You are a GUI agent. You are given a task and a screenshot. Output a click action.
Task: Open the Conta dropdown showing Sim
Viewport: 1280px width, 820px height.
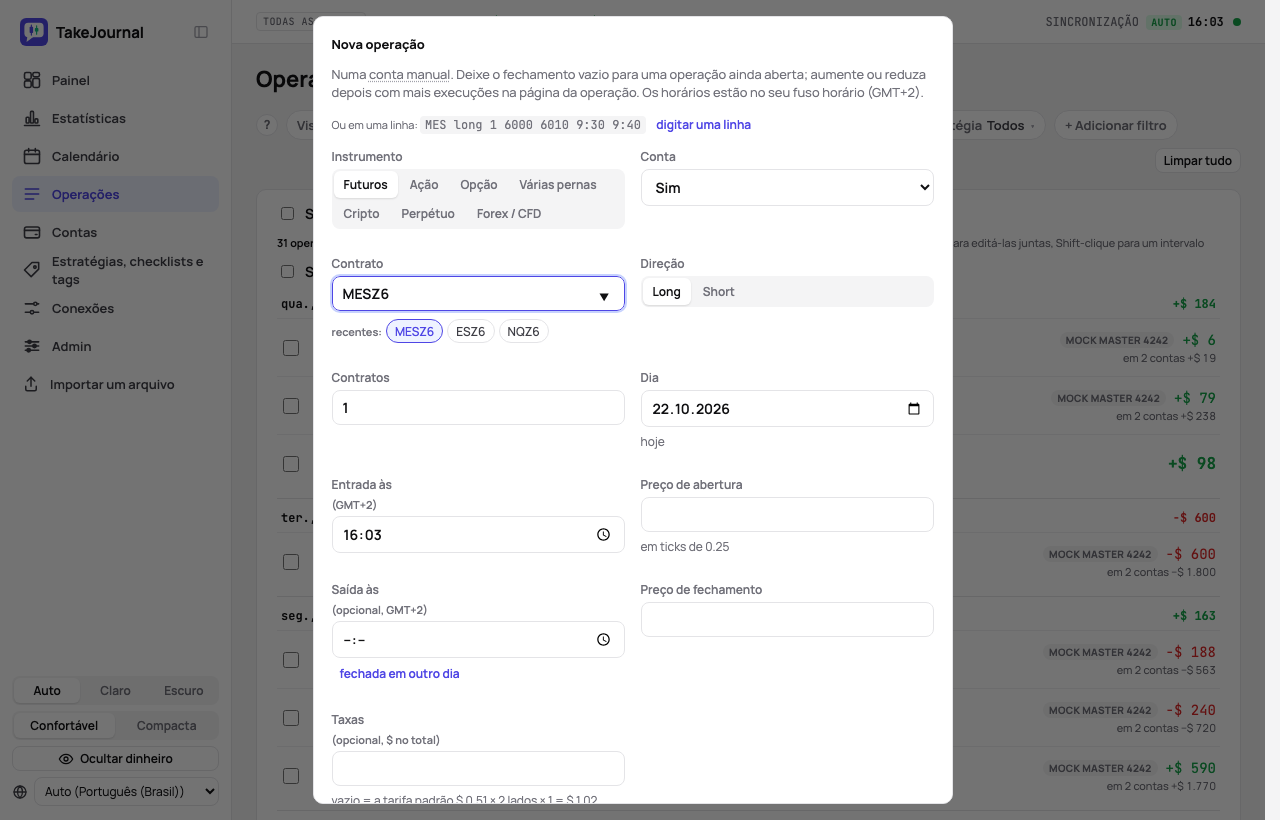click(x=787, y=187)
